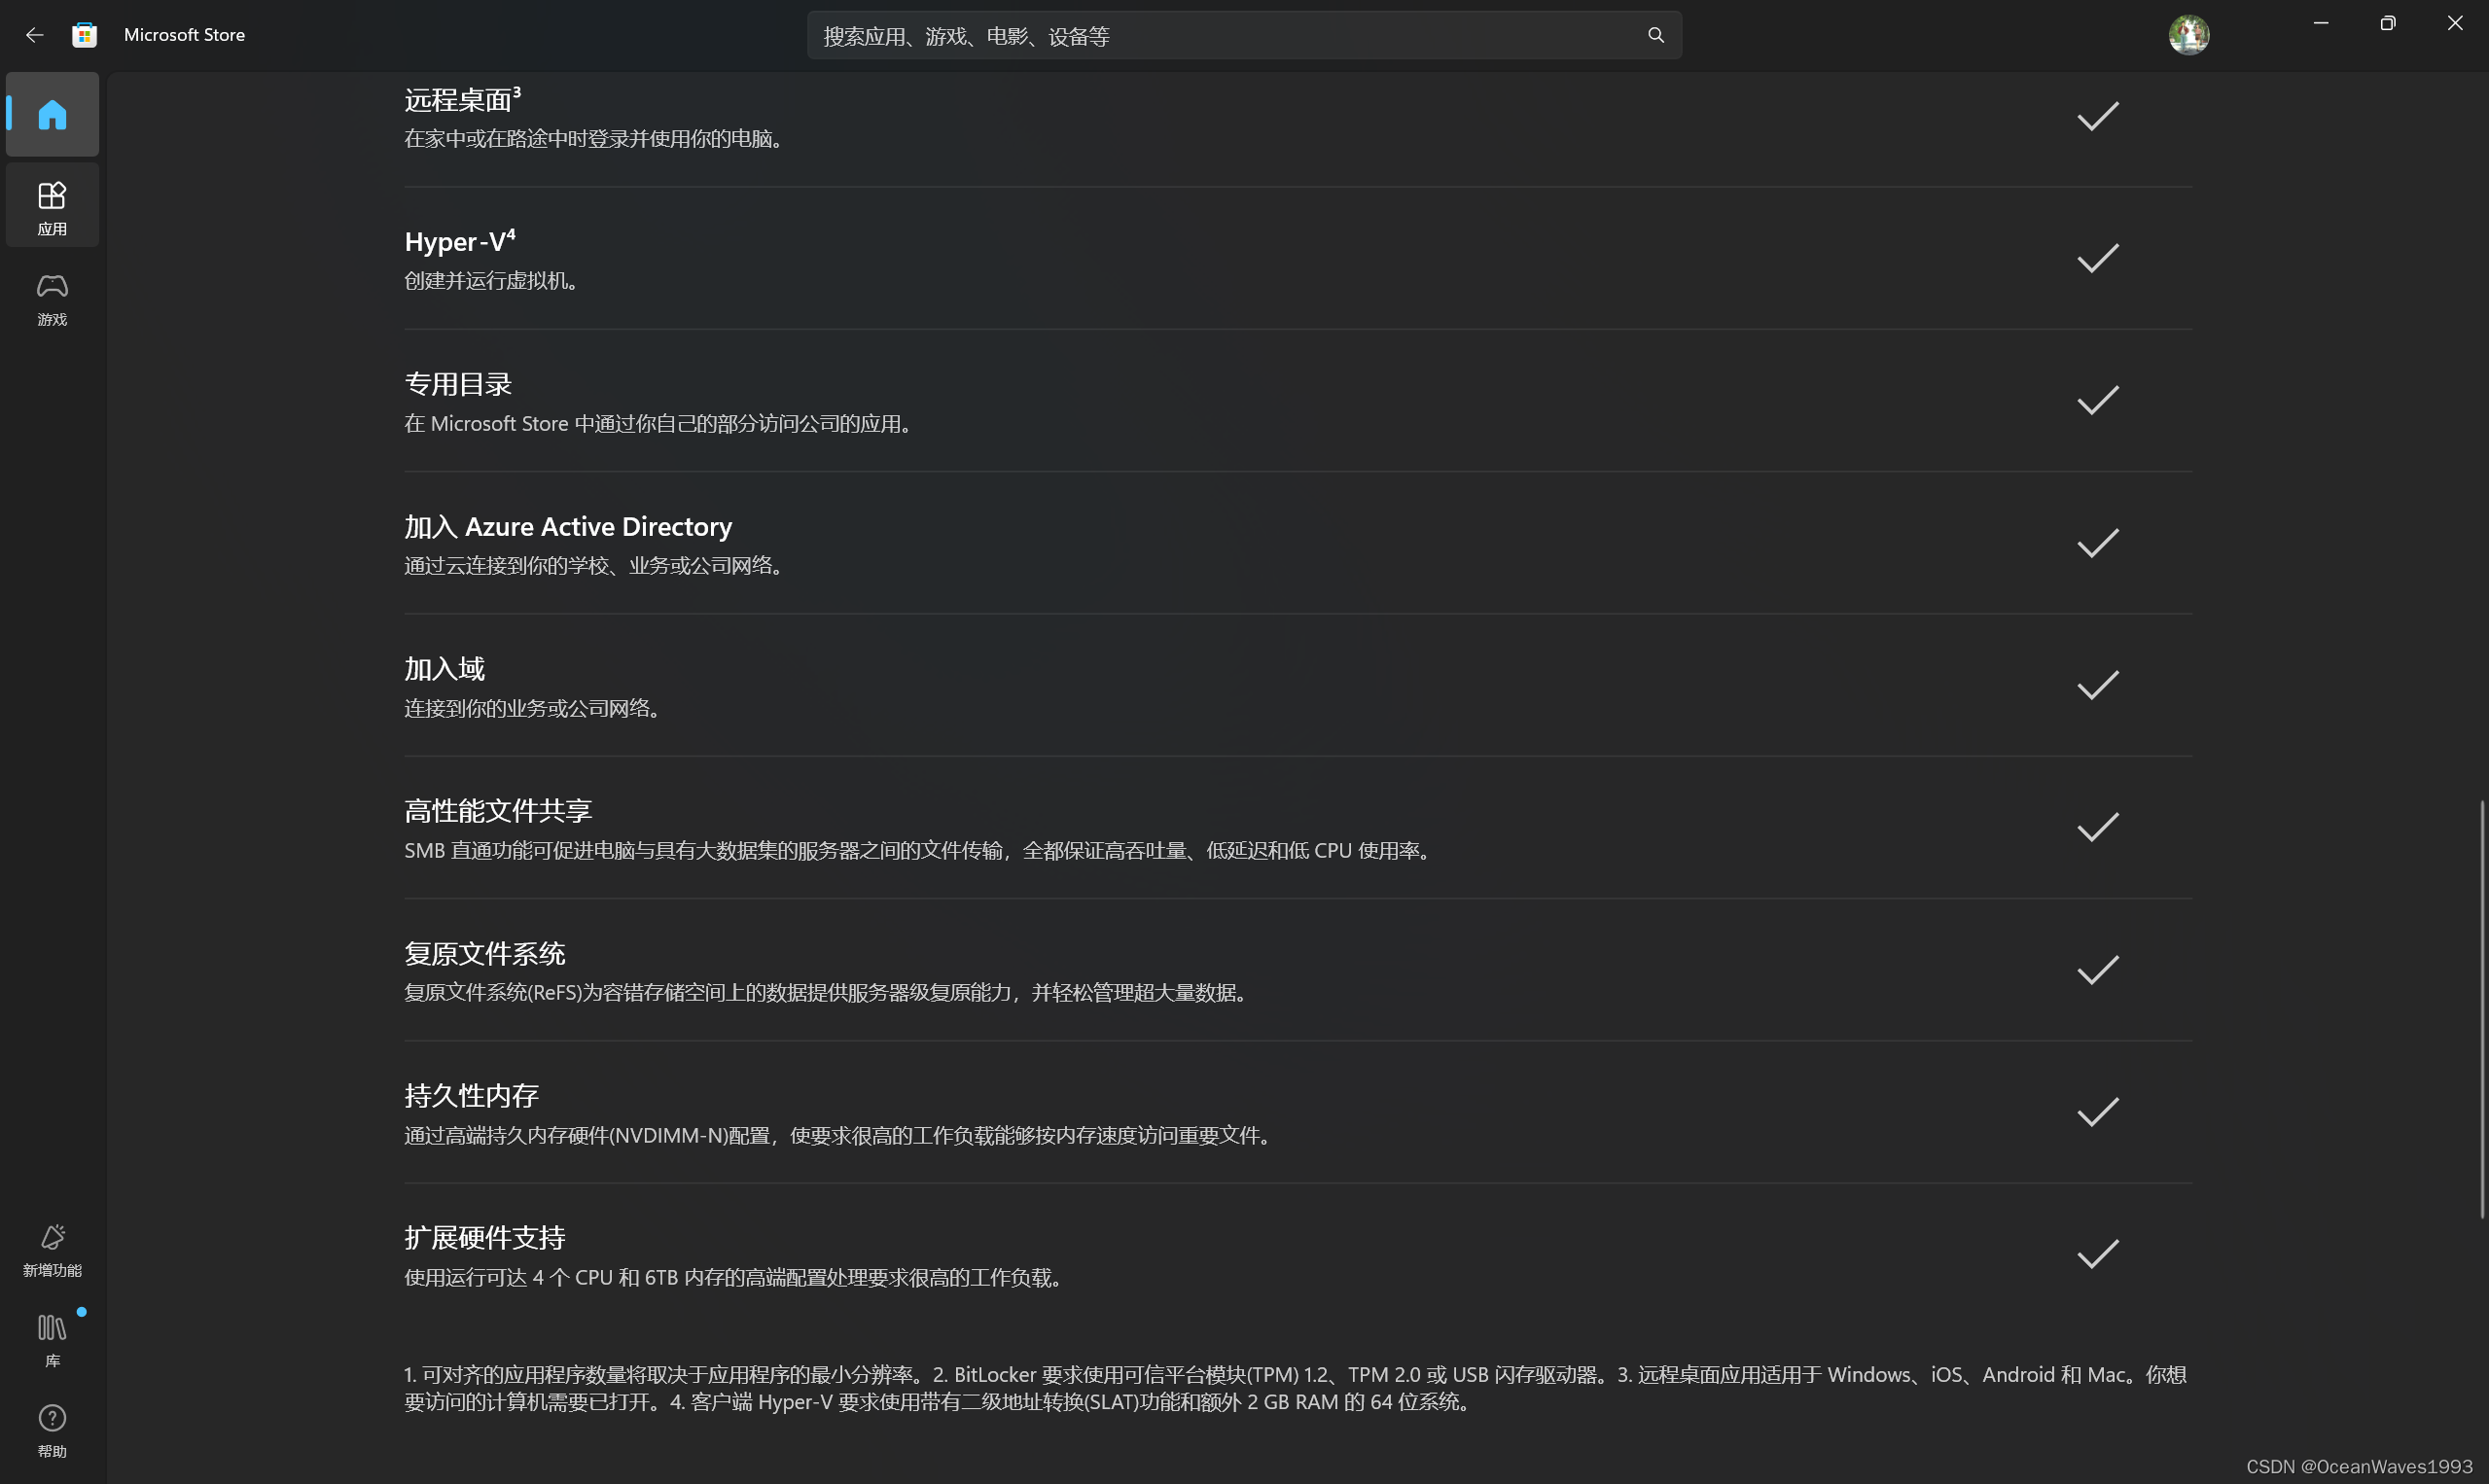Click the search box 搜索应用、游戏、电影、设备等

pos(1244,35)
